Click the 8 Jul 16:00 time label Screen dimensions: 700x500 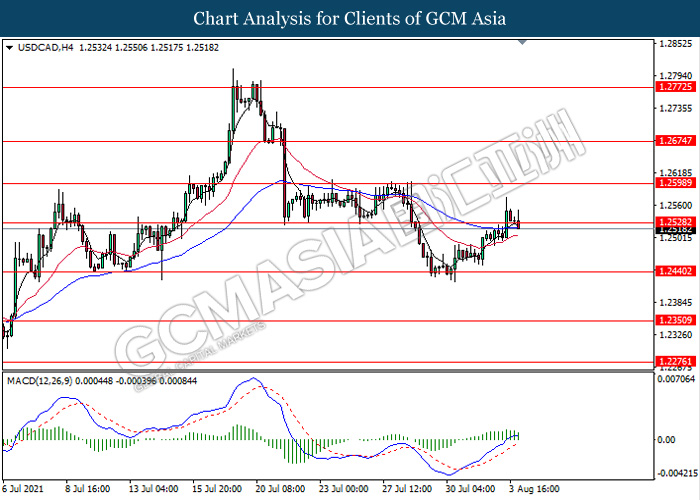[x=88, y=489]
